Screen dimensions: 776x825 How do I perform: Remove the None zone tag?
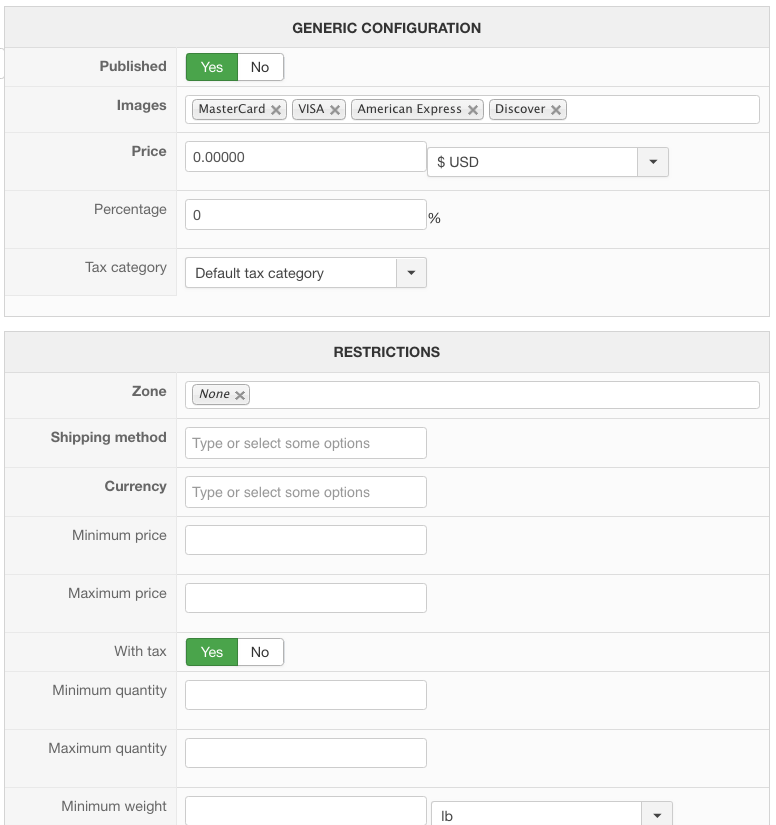pyautogui.click(x=240, y=395)
